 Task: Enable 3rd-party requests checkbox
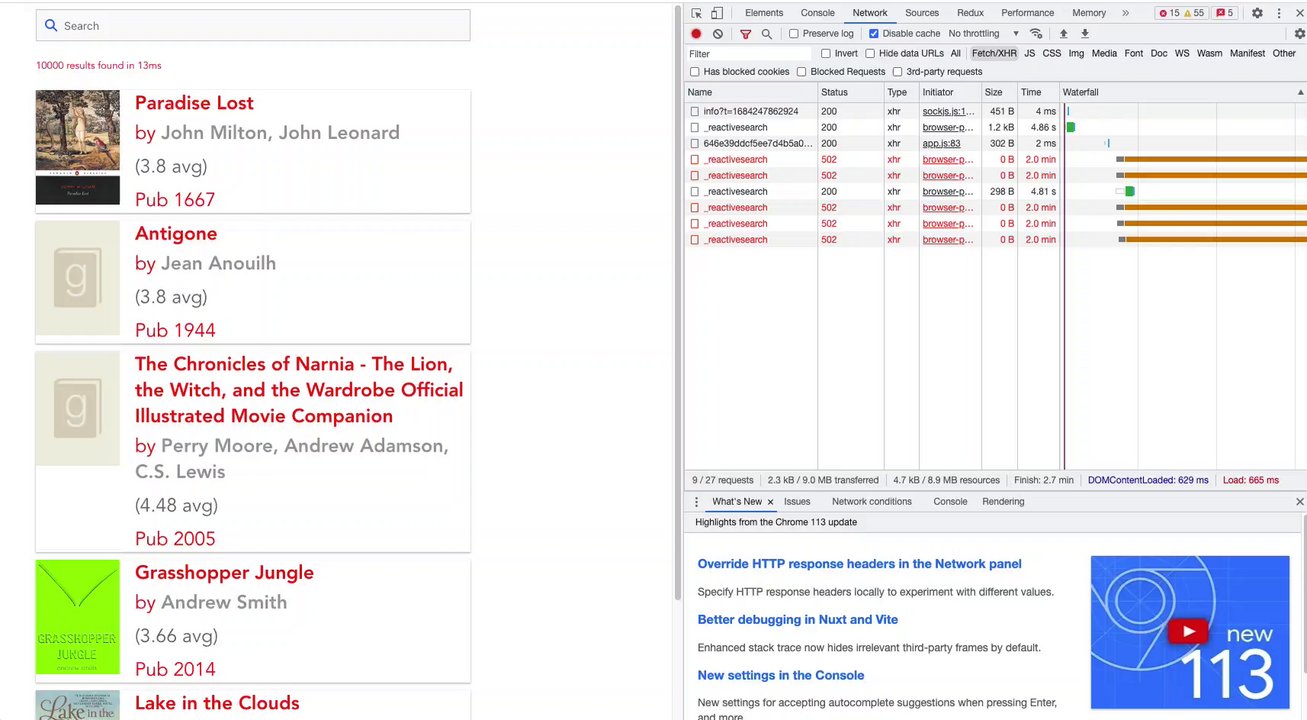(x=898, y=72)
